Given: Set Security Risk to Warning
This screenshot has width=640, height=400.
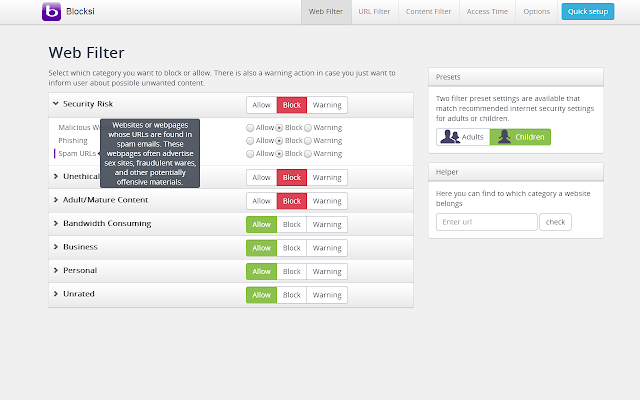Looking at the screenshot, I should 327,105.
